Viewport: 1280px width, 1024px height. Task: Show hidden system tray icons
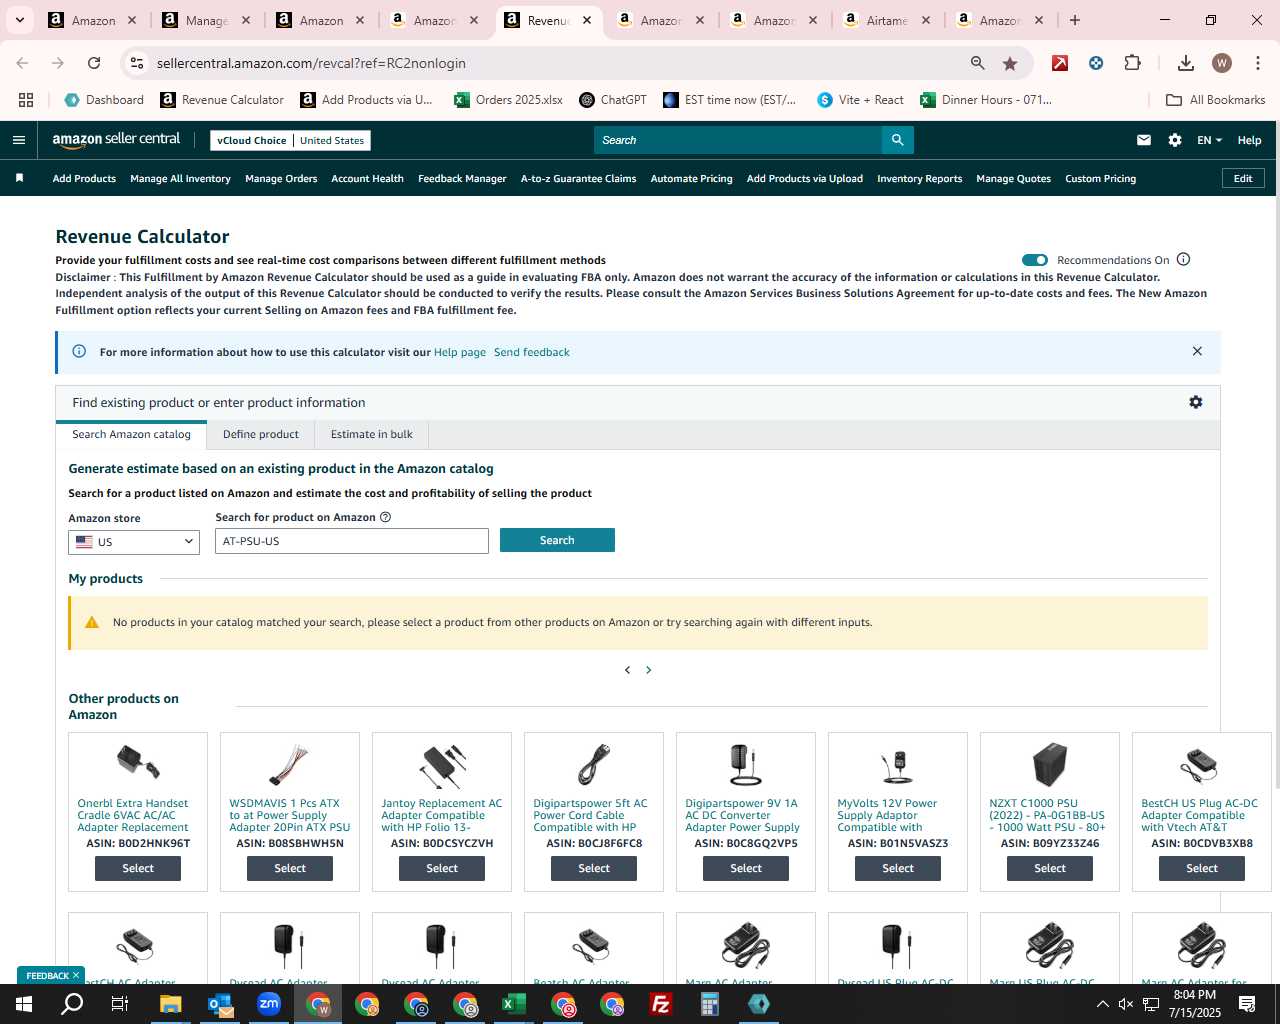[1102, 1004]
